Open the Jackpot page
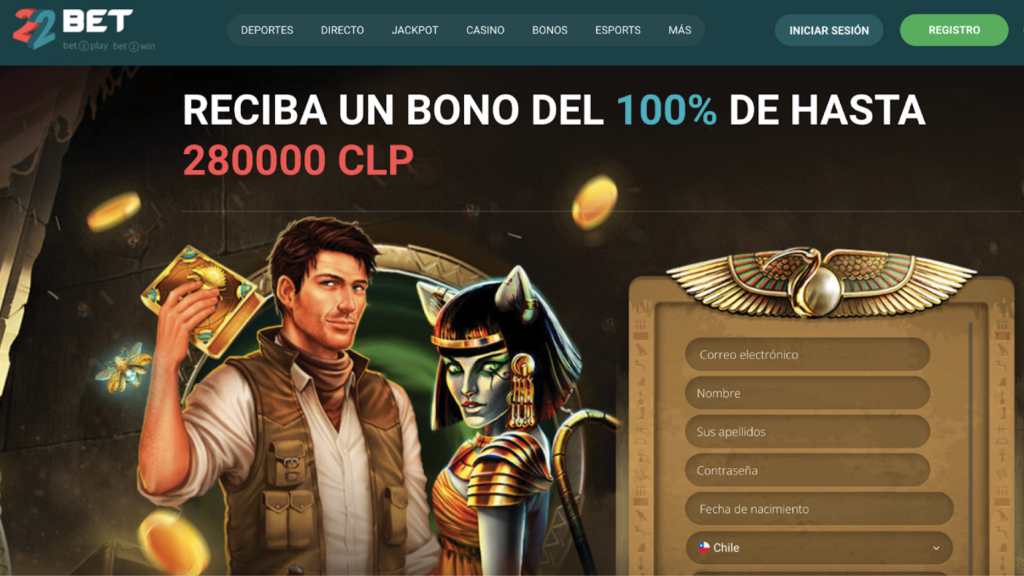Viewport: 1024px width, 576px height. pyautogui.click(x=415, y=30)
